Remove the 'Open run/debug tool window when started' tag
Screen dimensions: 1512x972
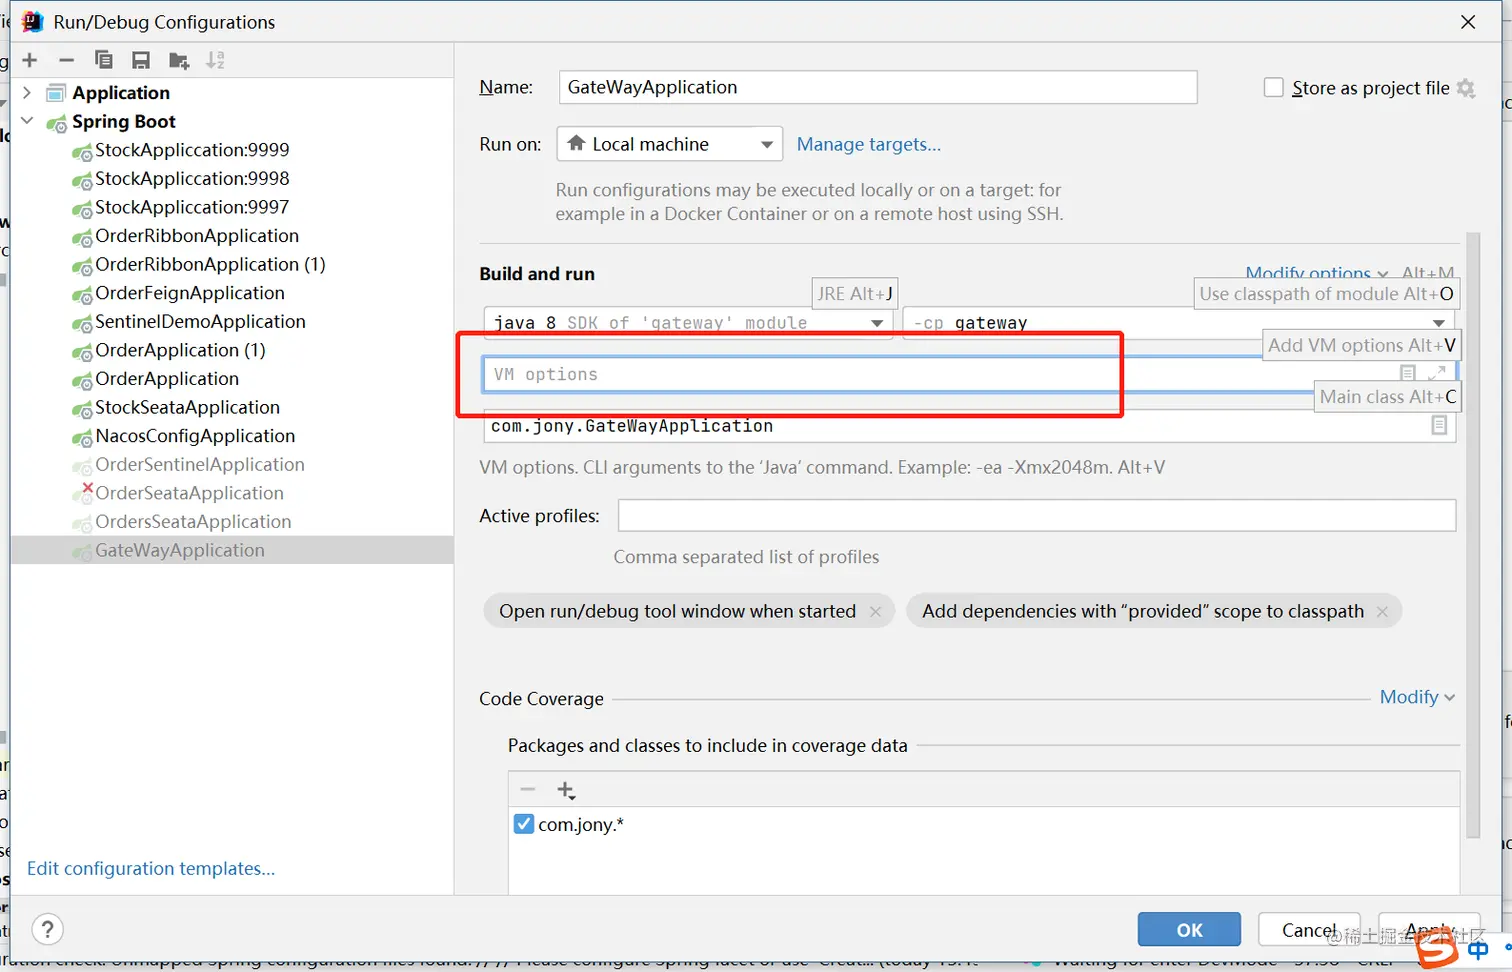(876, 611)
